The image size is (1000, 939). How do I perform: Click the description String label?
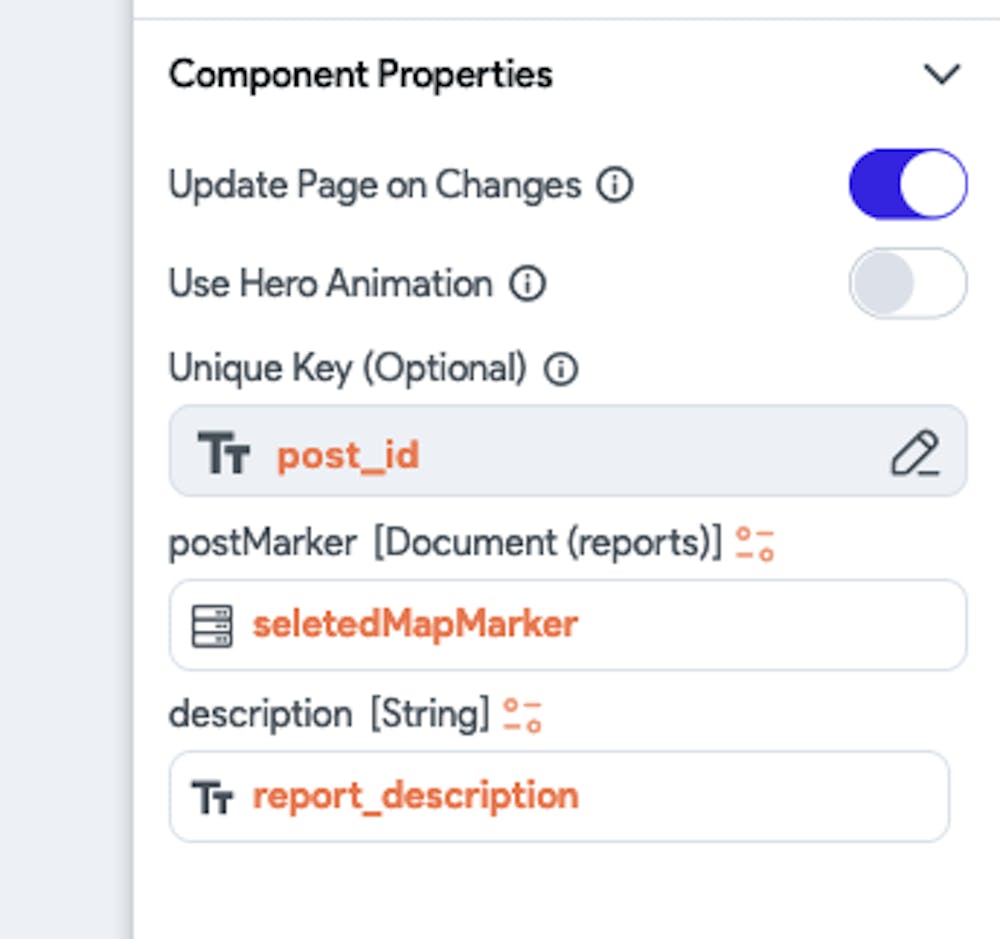pos(328,715)
